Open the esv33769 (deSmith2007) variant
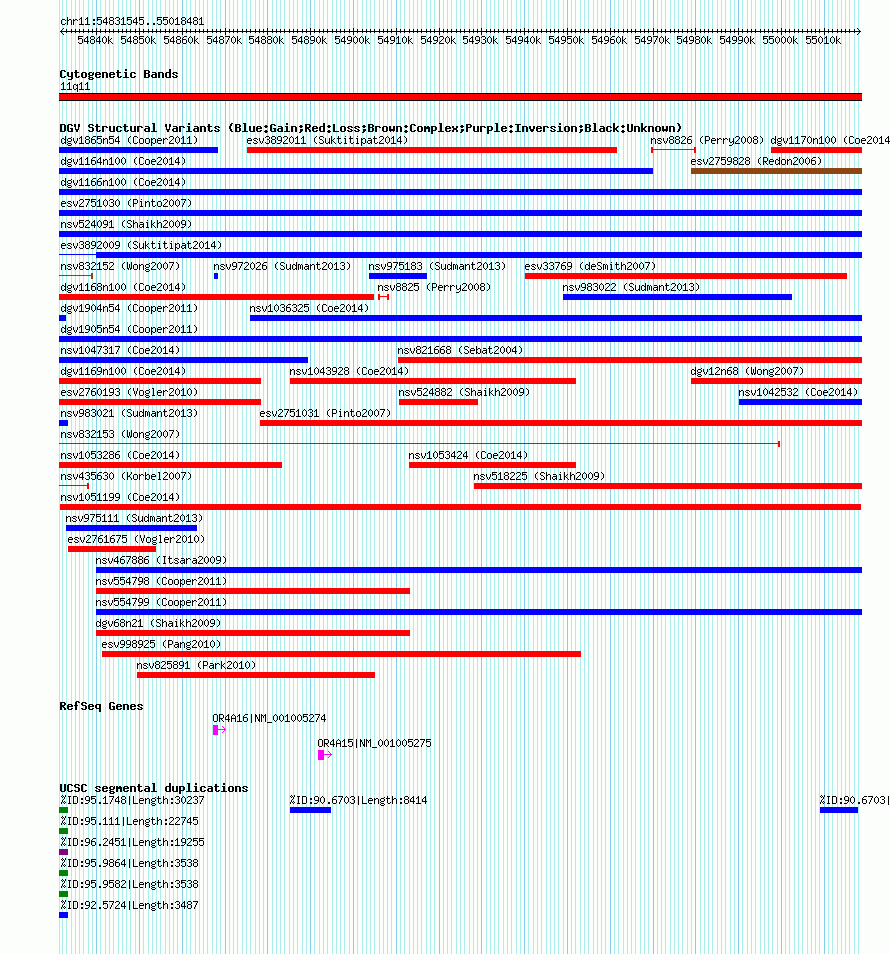This screenshot has width=890, height=954. (686, 276)
